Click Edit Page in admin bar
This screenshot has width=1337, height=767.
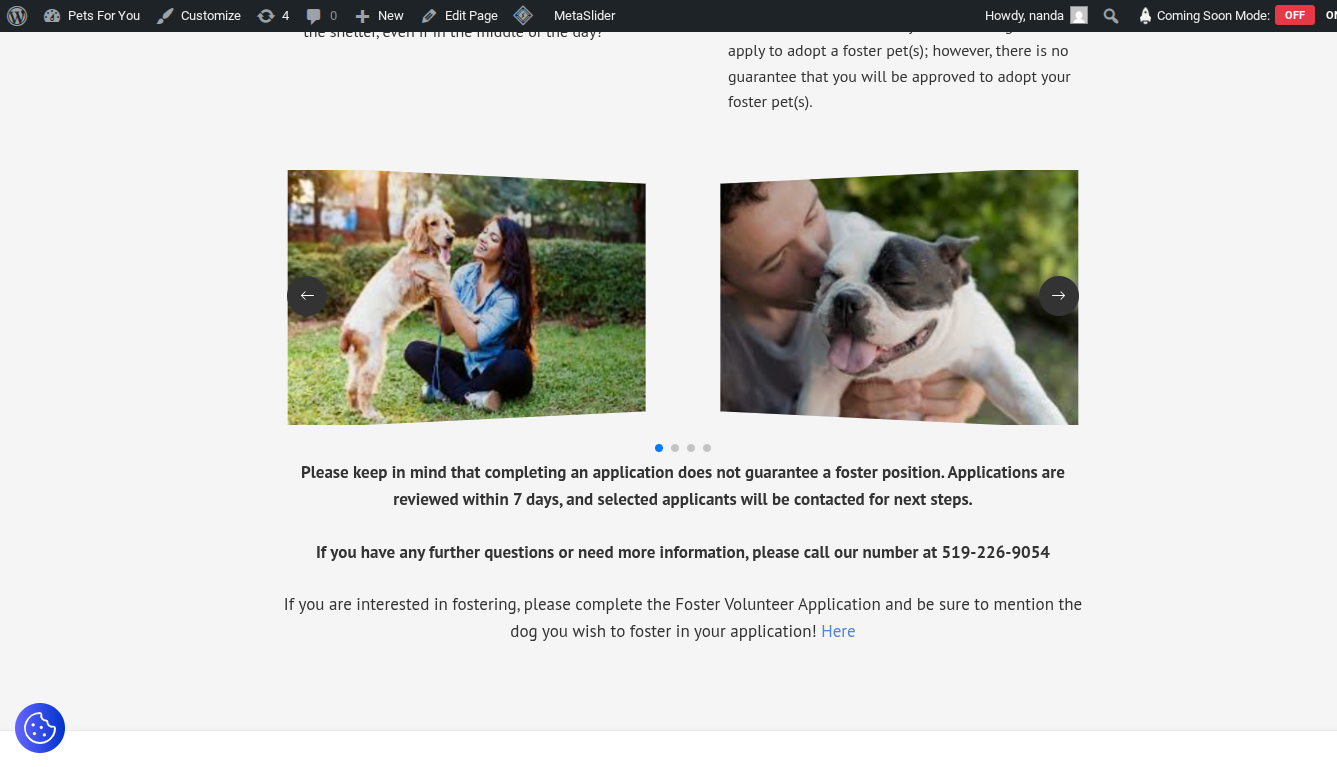(460, 16)
